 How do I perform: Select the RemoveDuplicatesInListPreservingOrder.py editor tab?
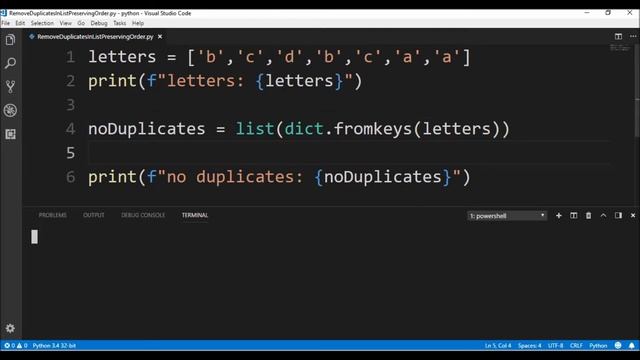tap(95, 37)
